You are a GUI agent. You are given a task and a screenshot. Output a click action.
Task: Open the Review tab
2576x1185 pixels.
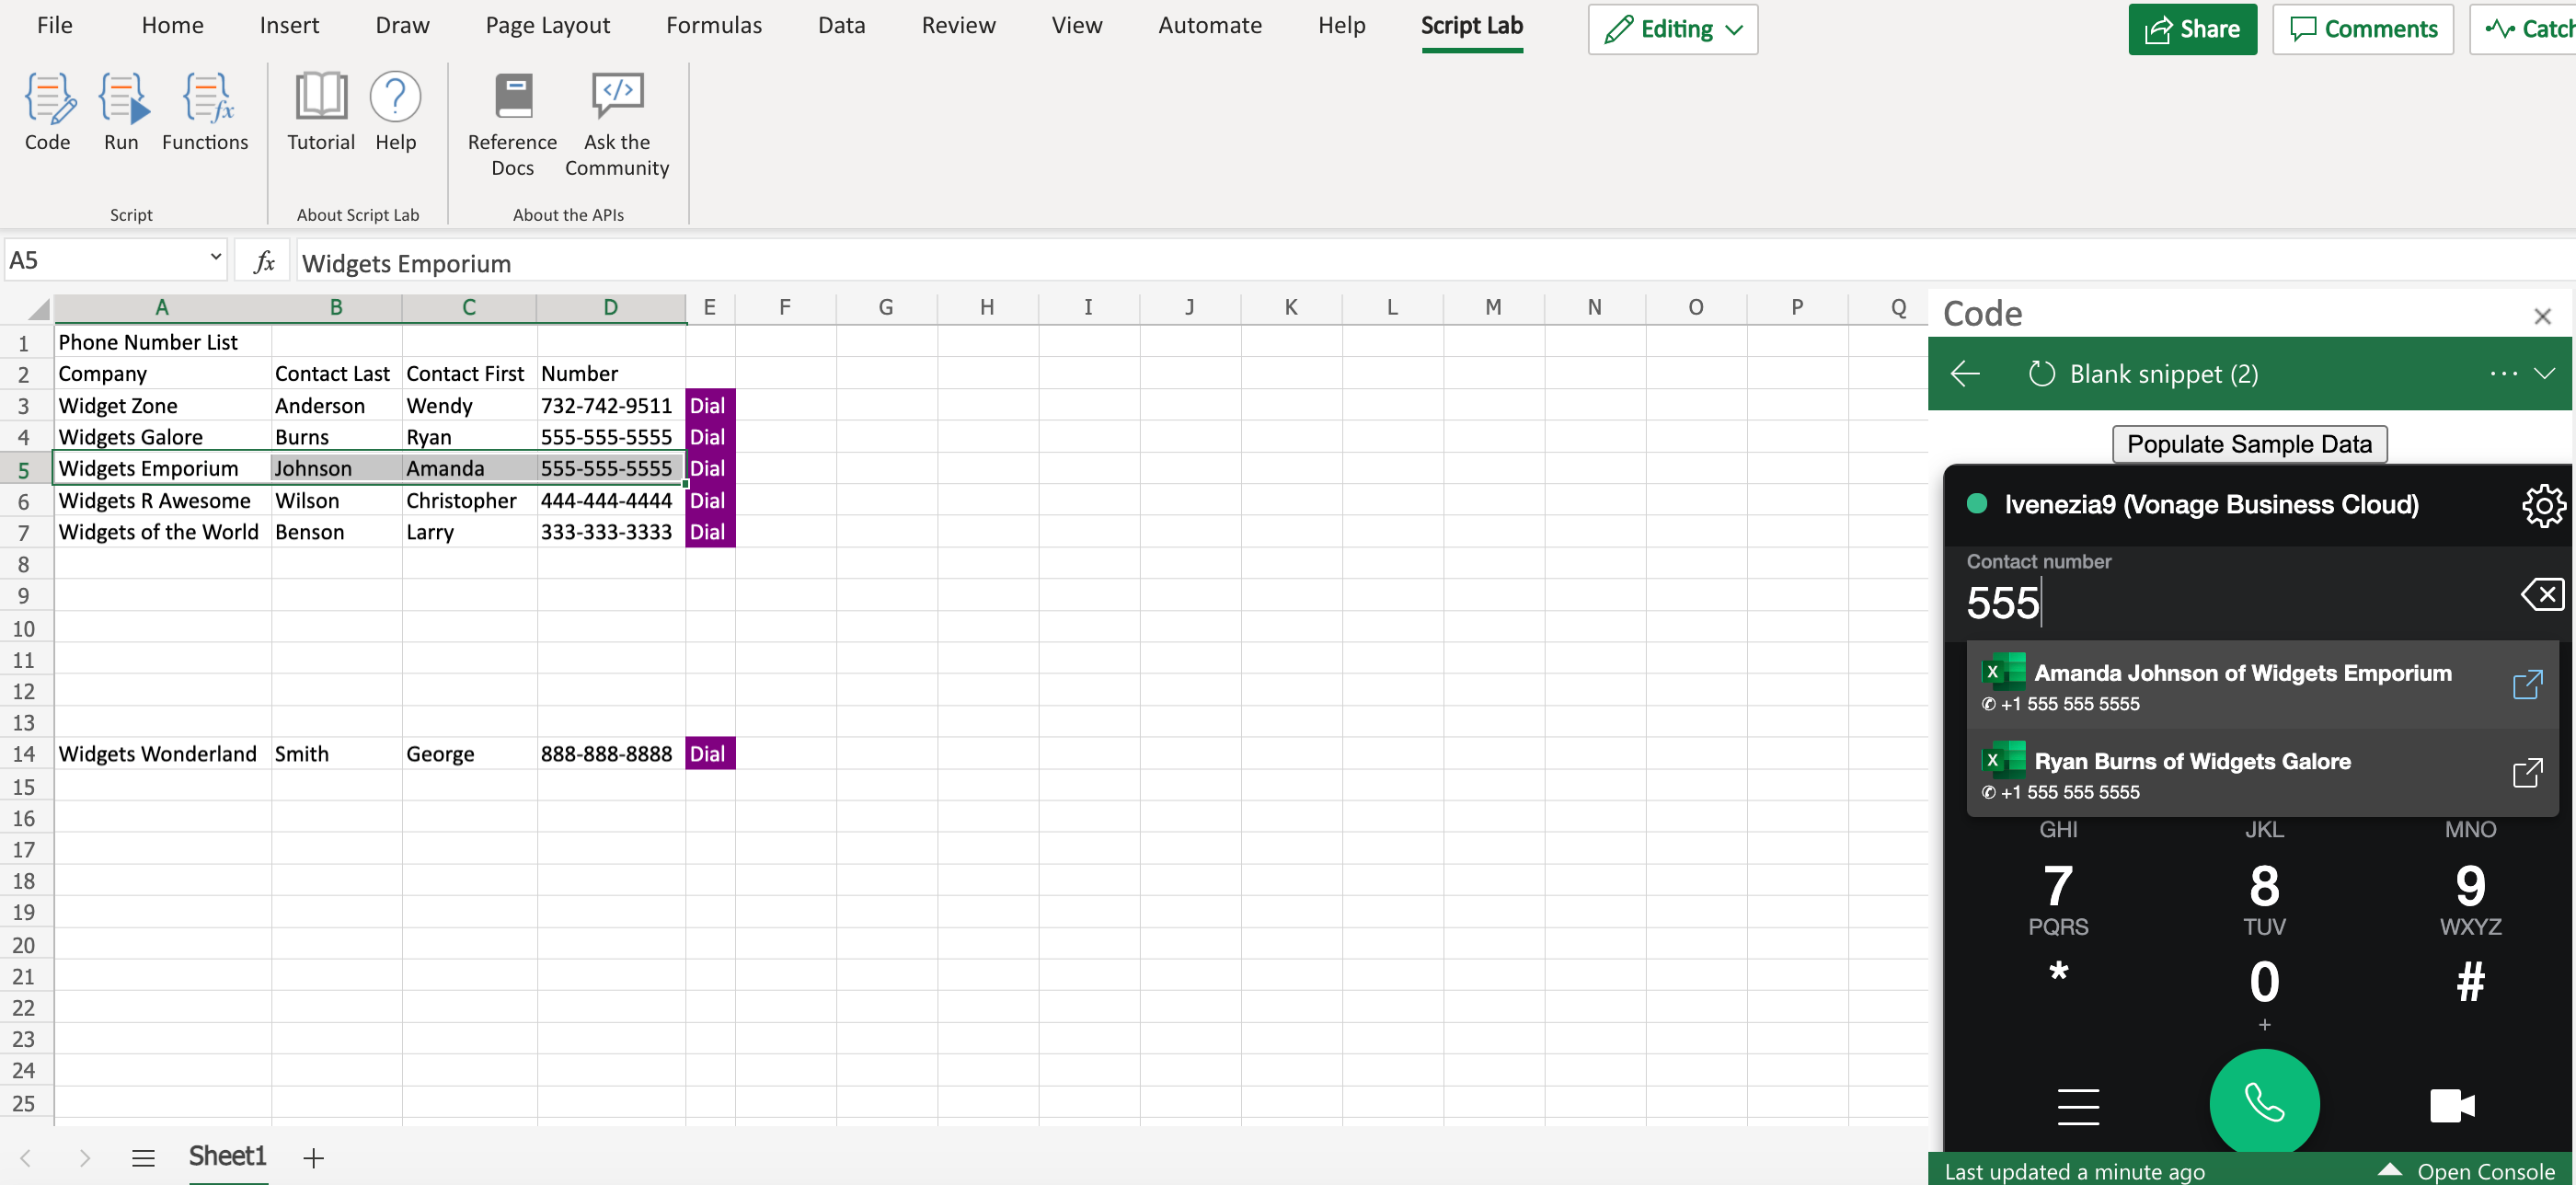point(958,25)
